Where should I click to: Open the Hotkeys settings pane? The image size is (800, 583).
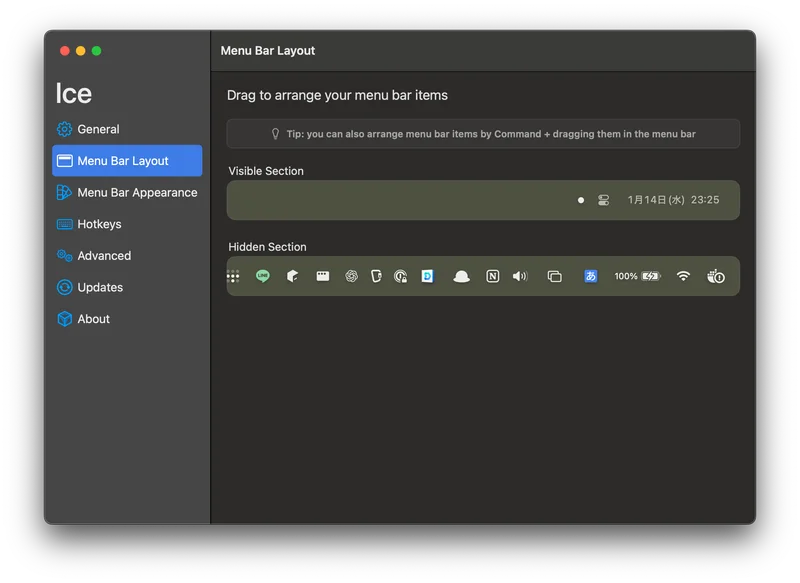click(x=99, y=224)
